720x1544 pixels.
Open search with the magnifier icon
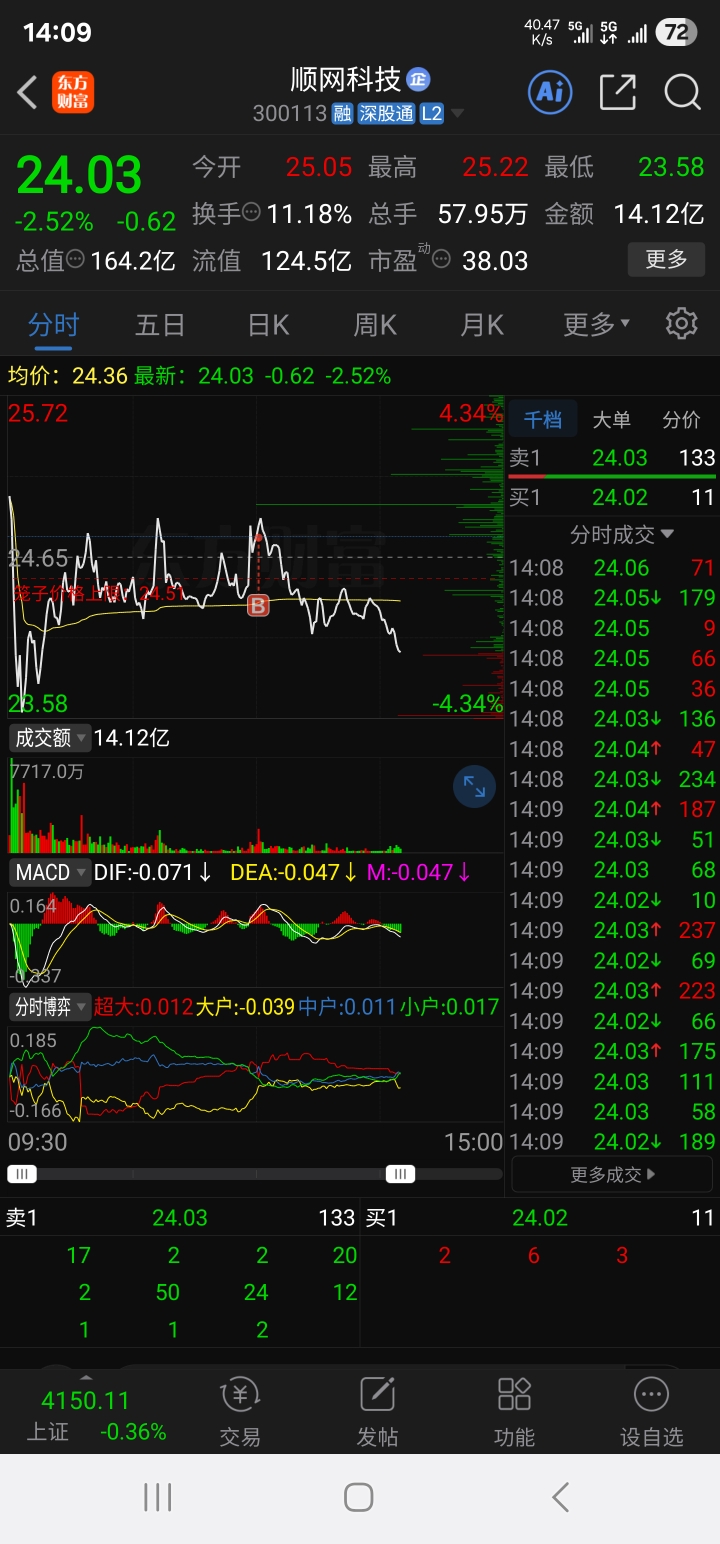pyautogui.click(x=682, y=93)
